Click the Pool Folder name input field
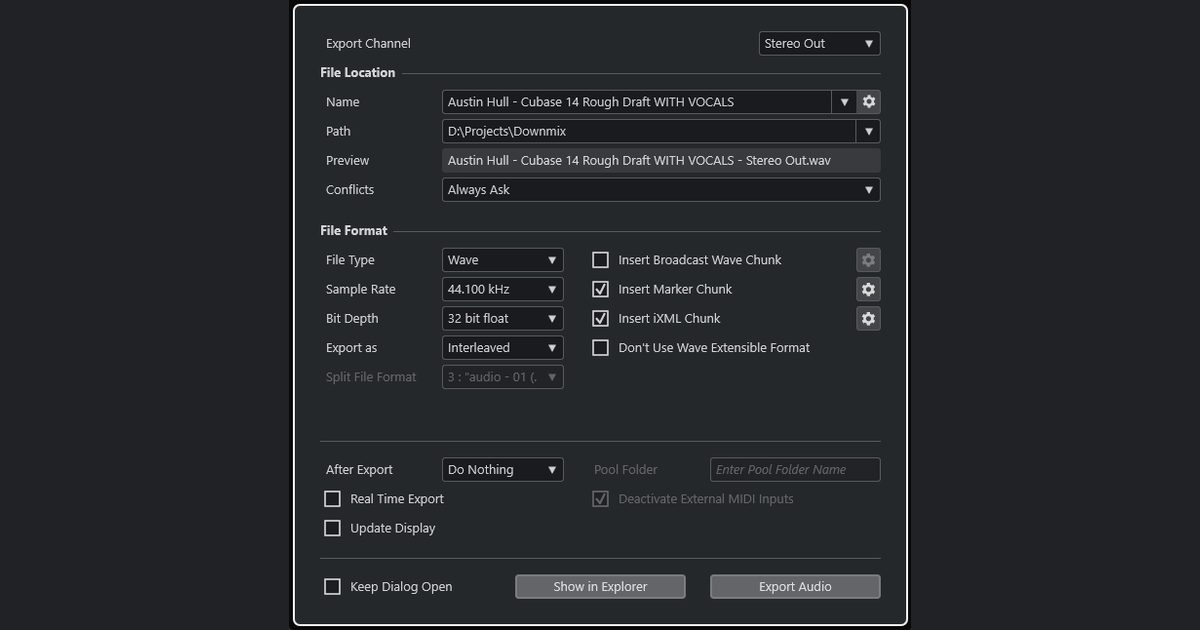The image size is (1200, 630). (x=795, y=470)
